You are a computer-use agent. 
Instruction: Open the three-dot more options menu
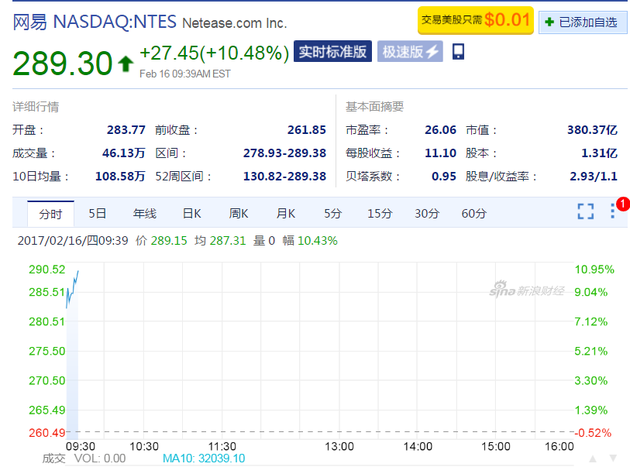click(x=612, y=211)
